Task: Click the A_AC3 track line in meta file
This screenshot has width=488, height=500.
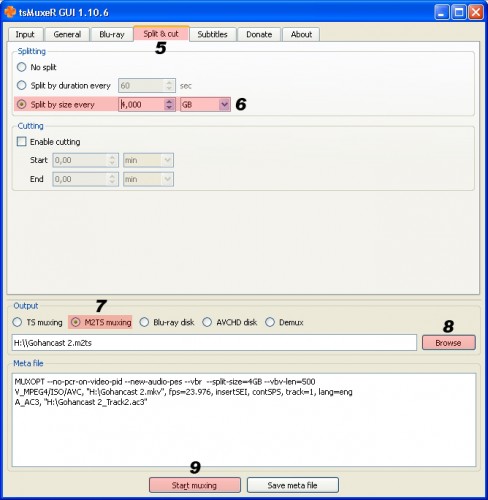Action: (81, 402)
